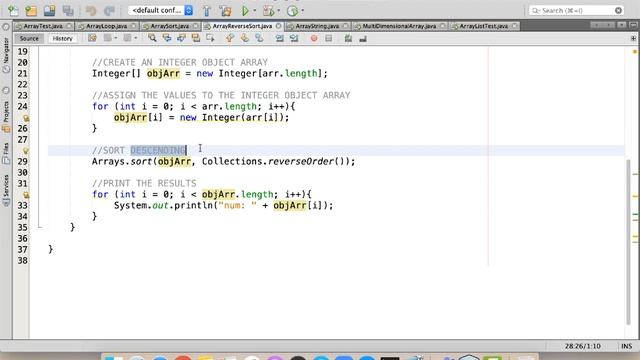
Task: Click the Profile Project icon
Action: 292,11
